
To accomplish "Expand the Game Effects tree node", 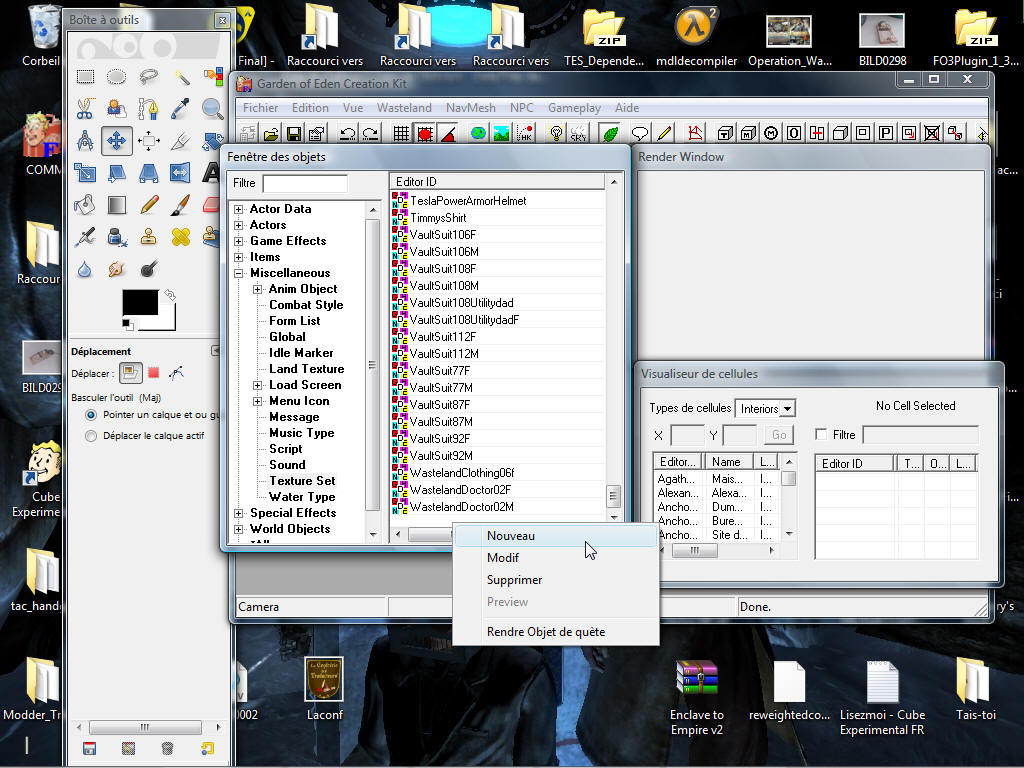I will coord(238,242).
